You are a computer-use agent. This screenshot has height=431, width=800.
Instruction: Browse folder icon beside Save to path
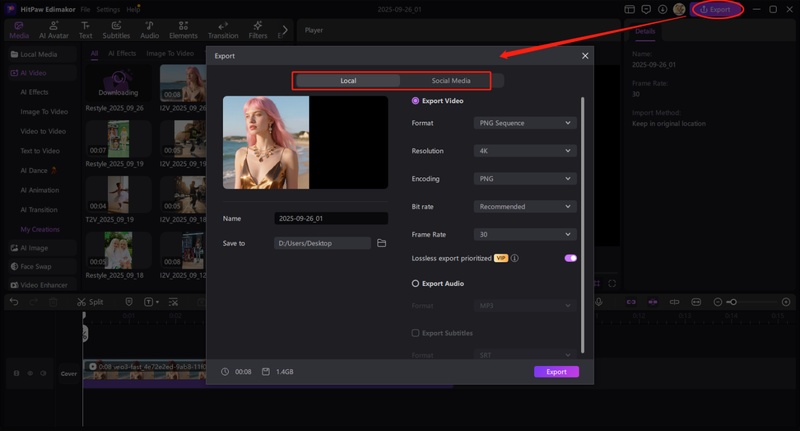(x=381, y=243)
